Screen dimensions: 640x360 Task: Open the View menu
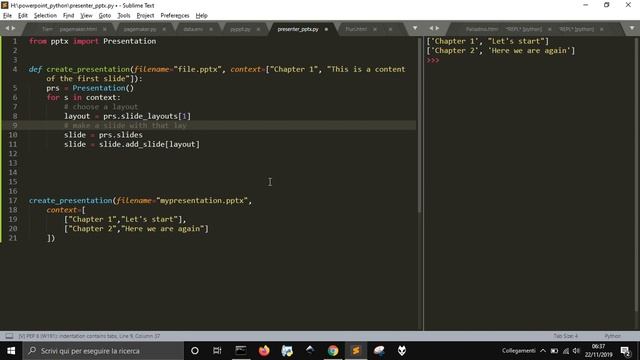pyautogui.click(x=86, y=16)
